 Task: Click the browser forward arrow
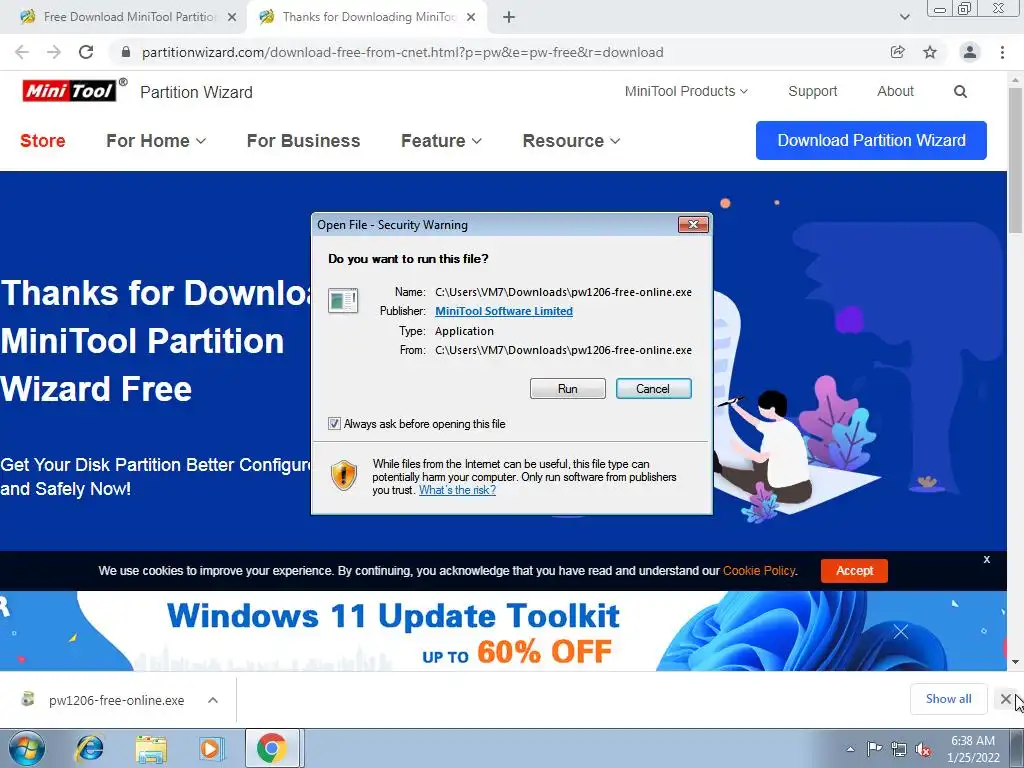click(54, 52)
